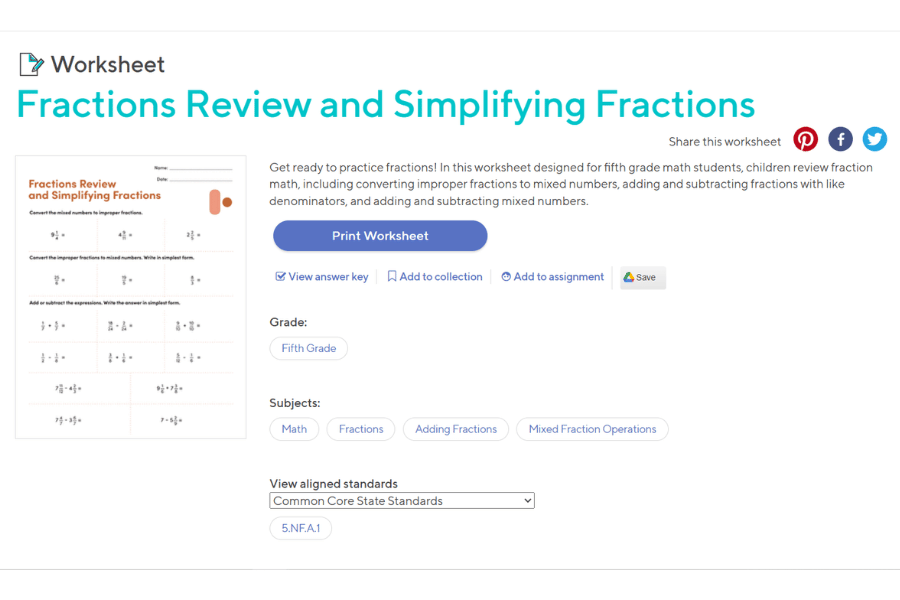Click the standards dropdown chevron arrow
Viewport: 900px width, 600px height.
click(x=525, y=500)
